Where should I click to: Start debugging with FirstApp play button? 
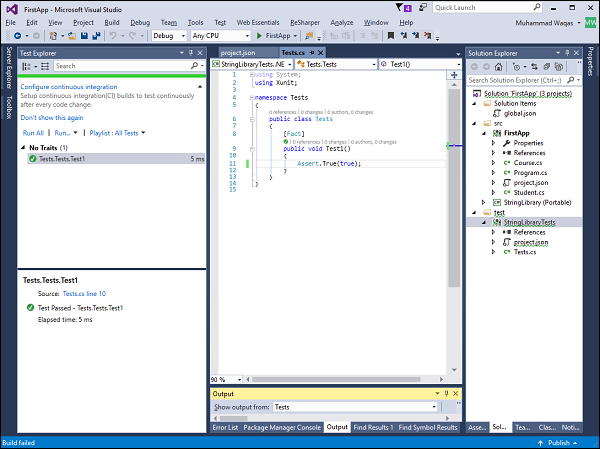coord(259,35)
